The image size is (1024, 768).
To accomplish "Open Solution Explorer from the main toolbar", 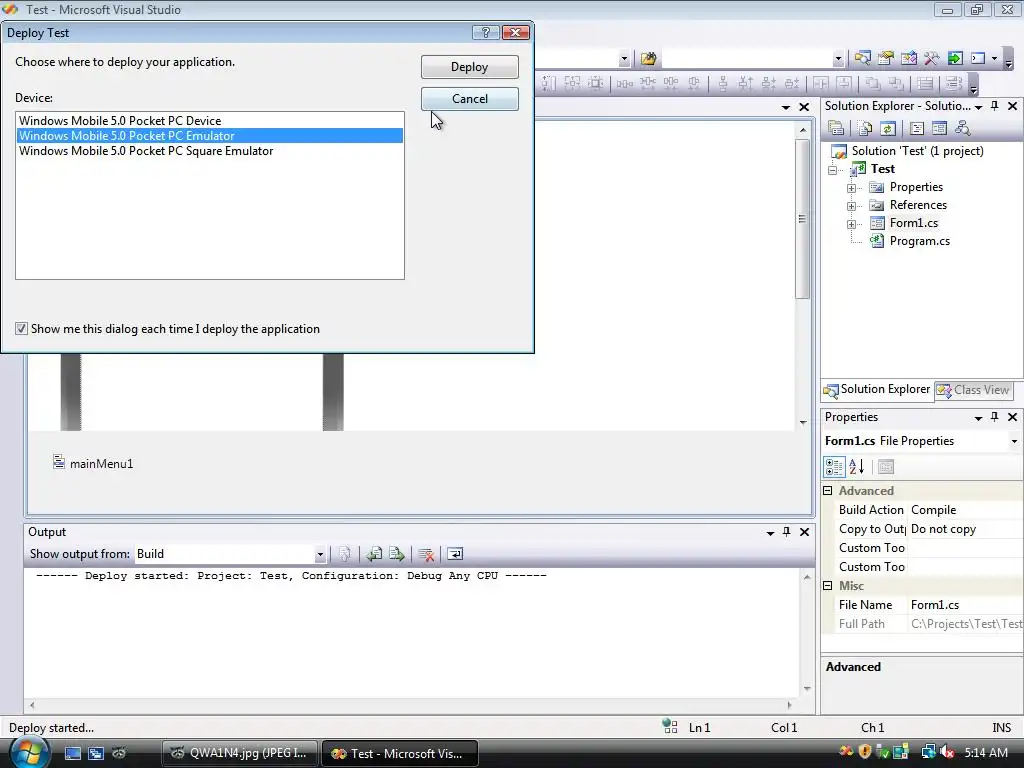I will 862,59.
